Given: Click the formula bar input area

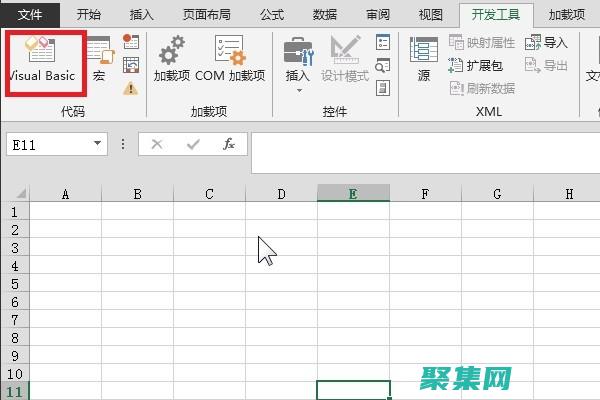Looking at the screenshot, I should tap(426, 153).
